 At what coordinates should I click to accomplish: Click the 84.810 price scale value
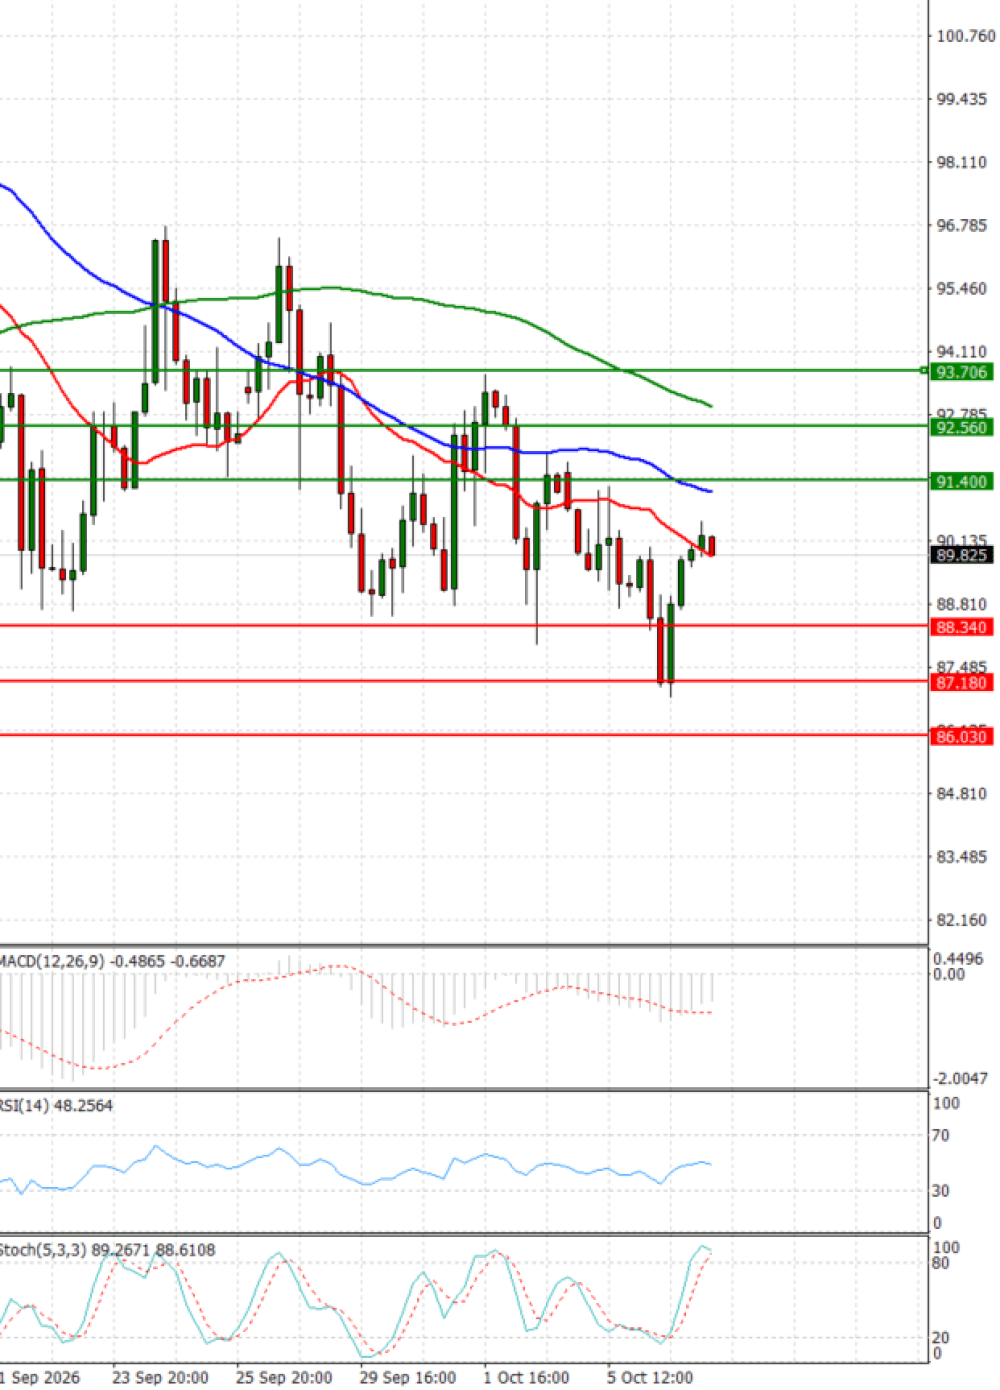point(961,793)
